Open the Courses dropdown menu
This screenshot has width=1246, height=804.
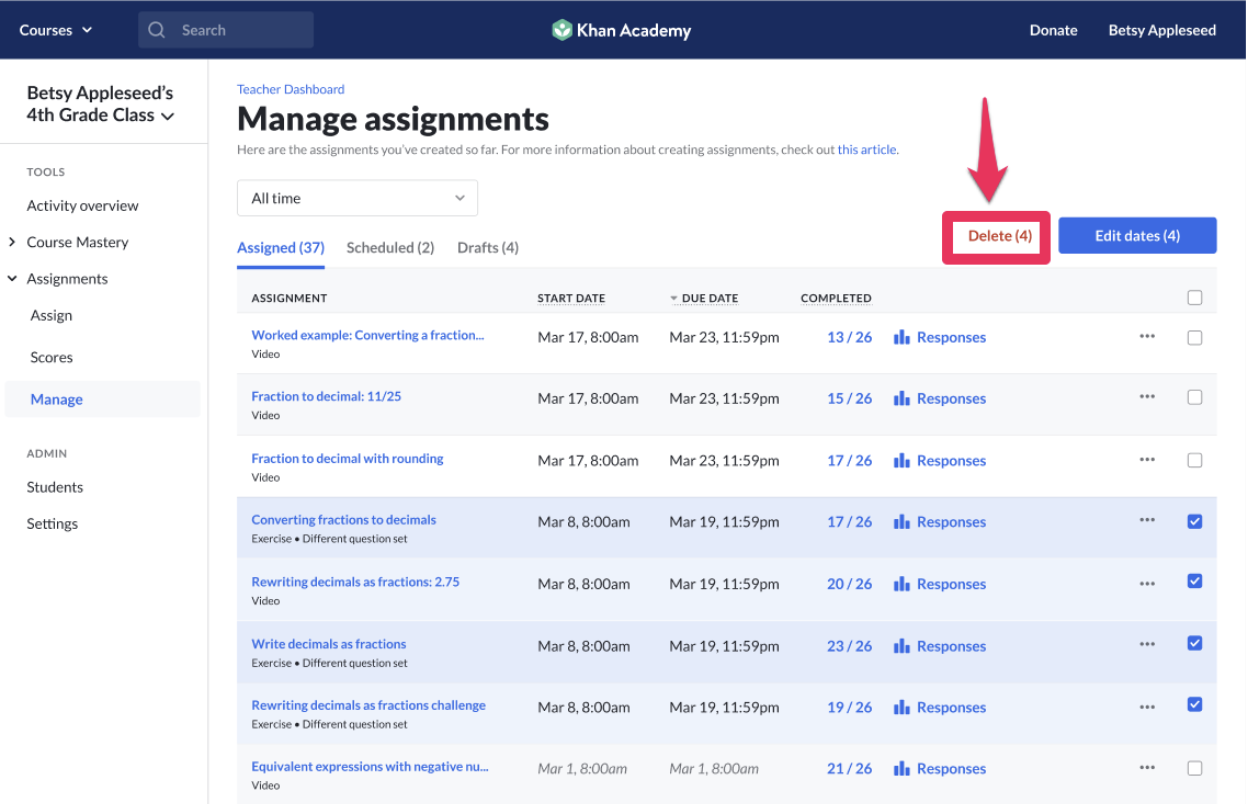point(56,30)
